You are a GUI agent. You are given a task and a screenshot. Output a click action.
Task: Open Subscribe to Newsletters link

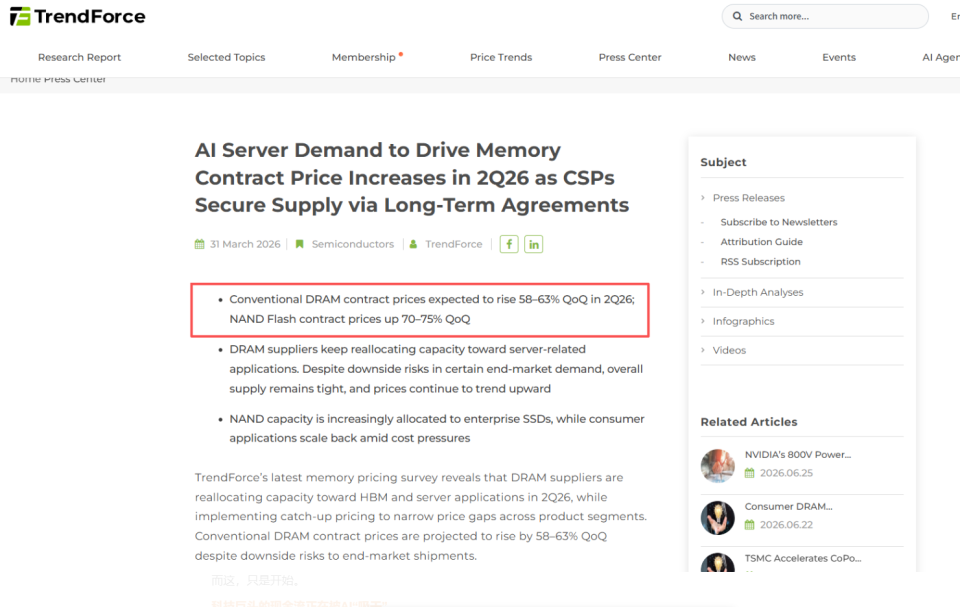pos(779,222)
